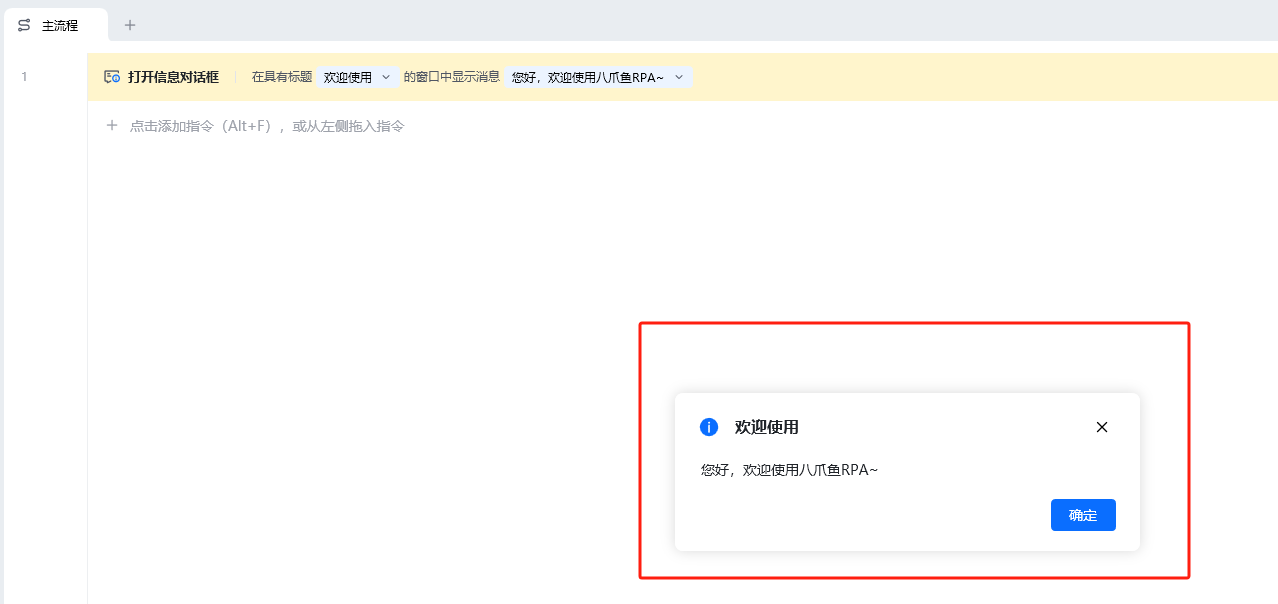Click the dialog title 欢迎使用
Viewport: 1278px width, 604px height.
tap(767, 427)
